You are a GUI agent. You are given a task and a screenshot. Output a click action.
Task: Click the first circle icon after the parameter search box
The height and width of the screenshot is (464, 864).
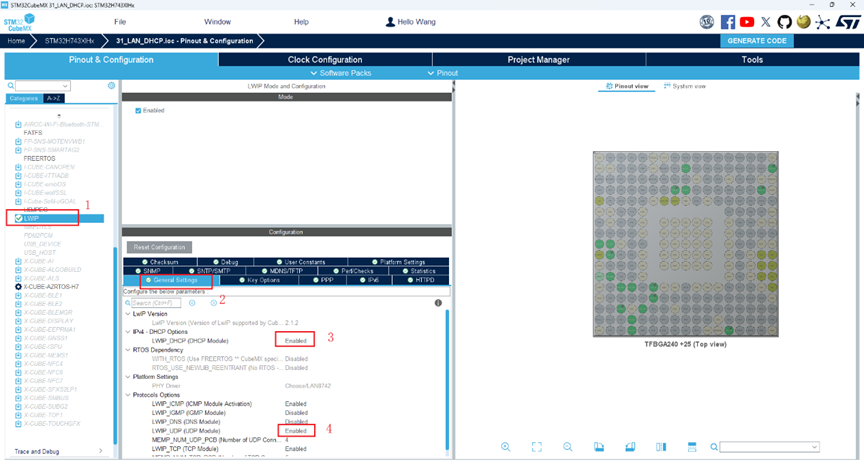(x=192, y=303)
